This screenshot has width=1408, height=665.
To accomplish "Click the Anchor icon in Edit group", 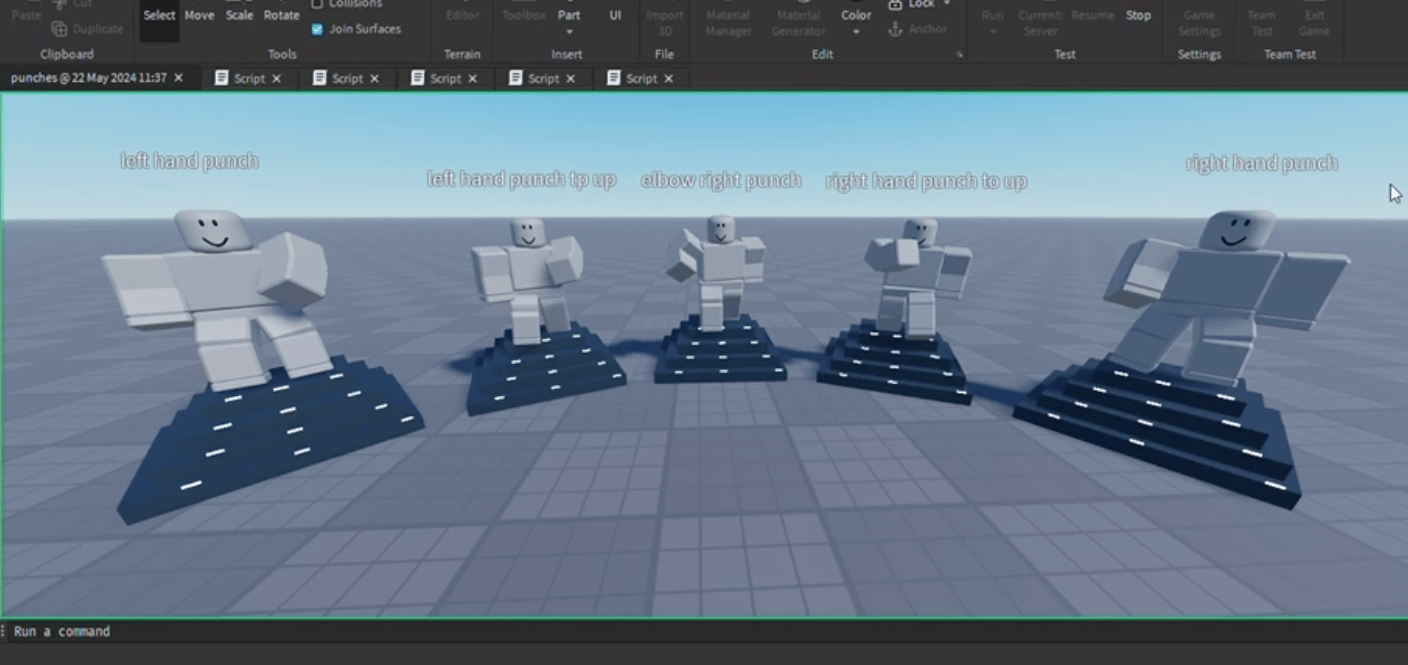I will (895, 29).
